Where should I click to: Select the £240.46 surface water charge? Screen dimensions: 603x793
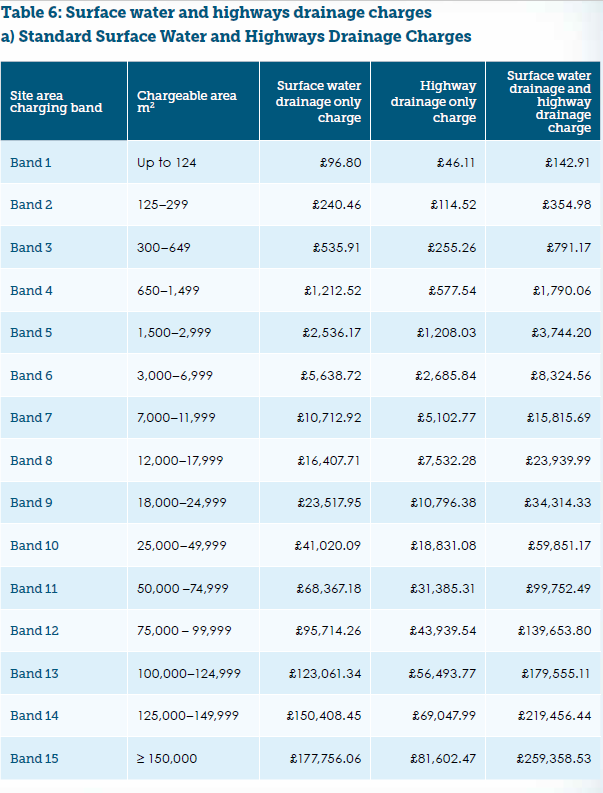point(336,205)
